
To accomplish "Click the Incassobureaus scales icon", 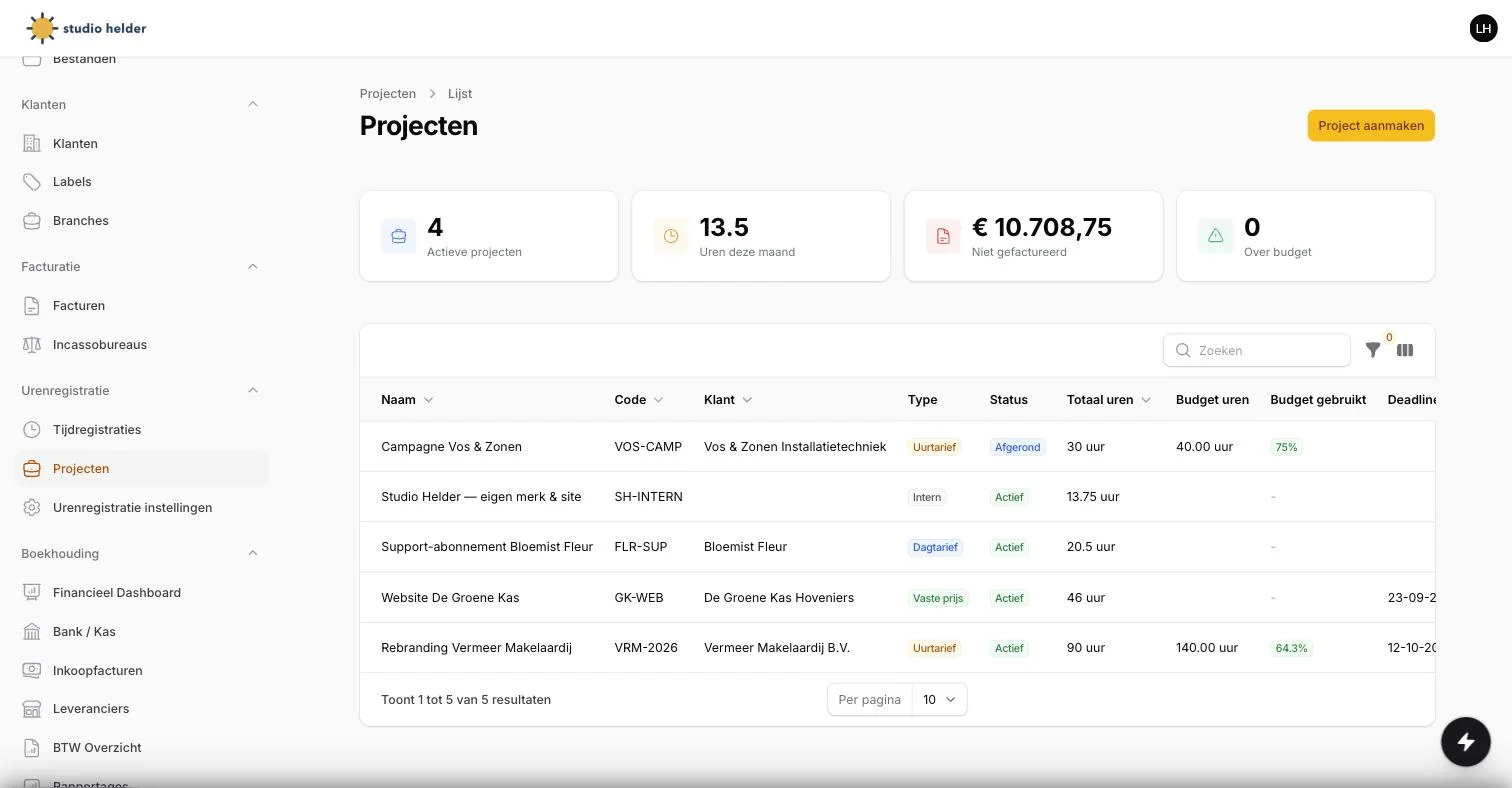I will (x=32, y=345).
